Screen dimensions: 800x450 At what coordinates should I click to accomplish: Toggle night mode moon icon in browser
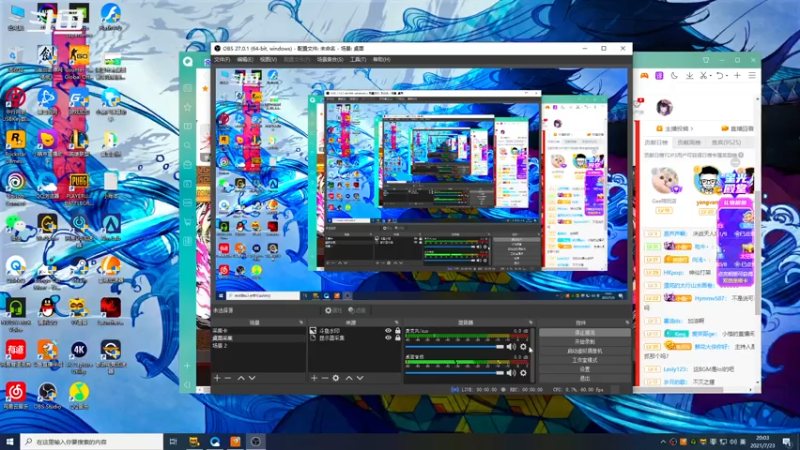[x=674, y=76]
